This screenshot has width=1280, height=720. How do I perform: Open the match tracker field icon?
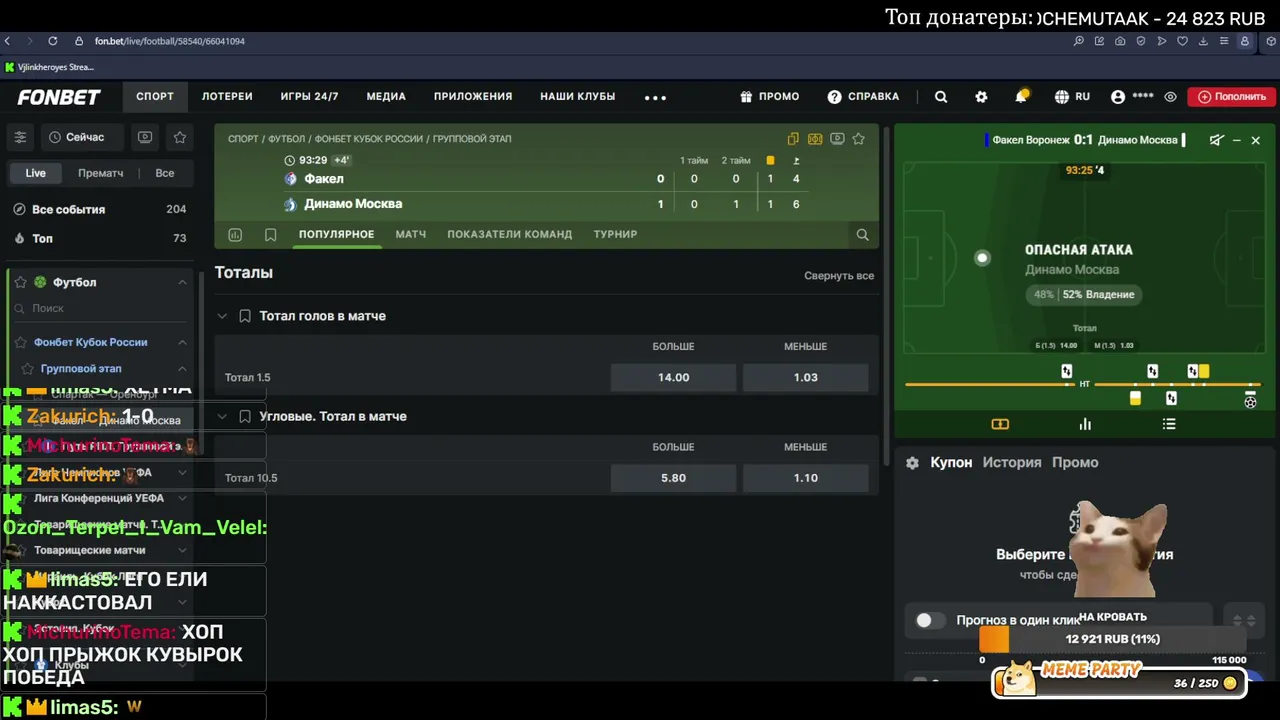tap(815, 139)
